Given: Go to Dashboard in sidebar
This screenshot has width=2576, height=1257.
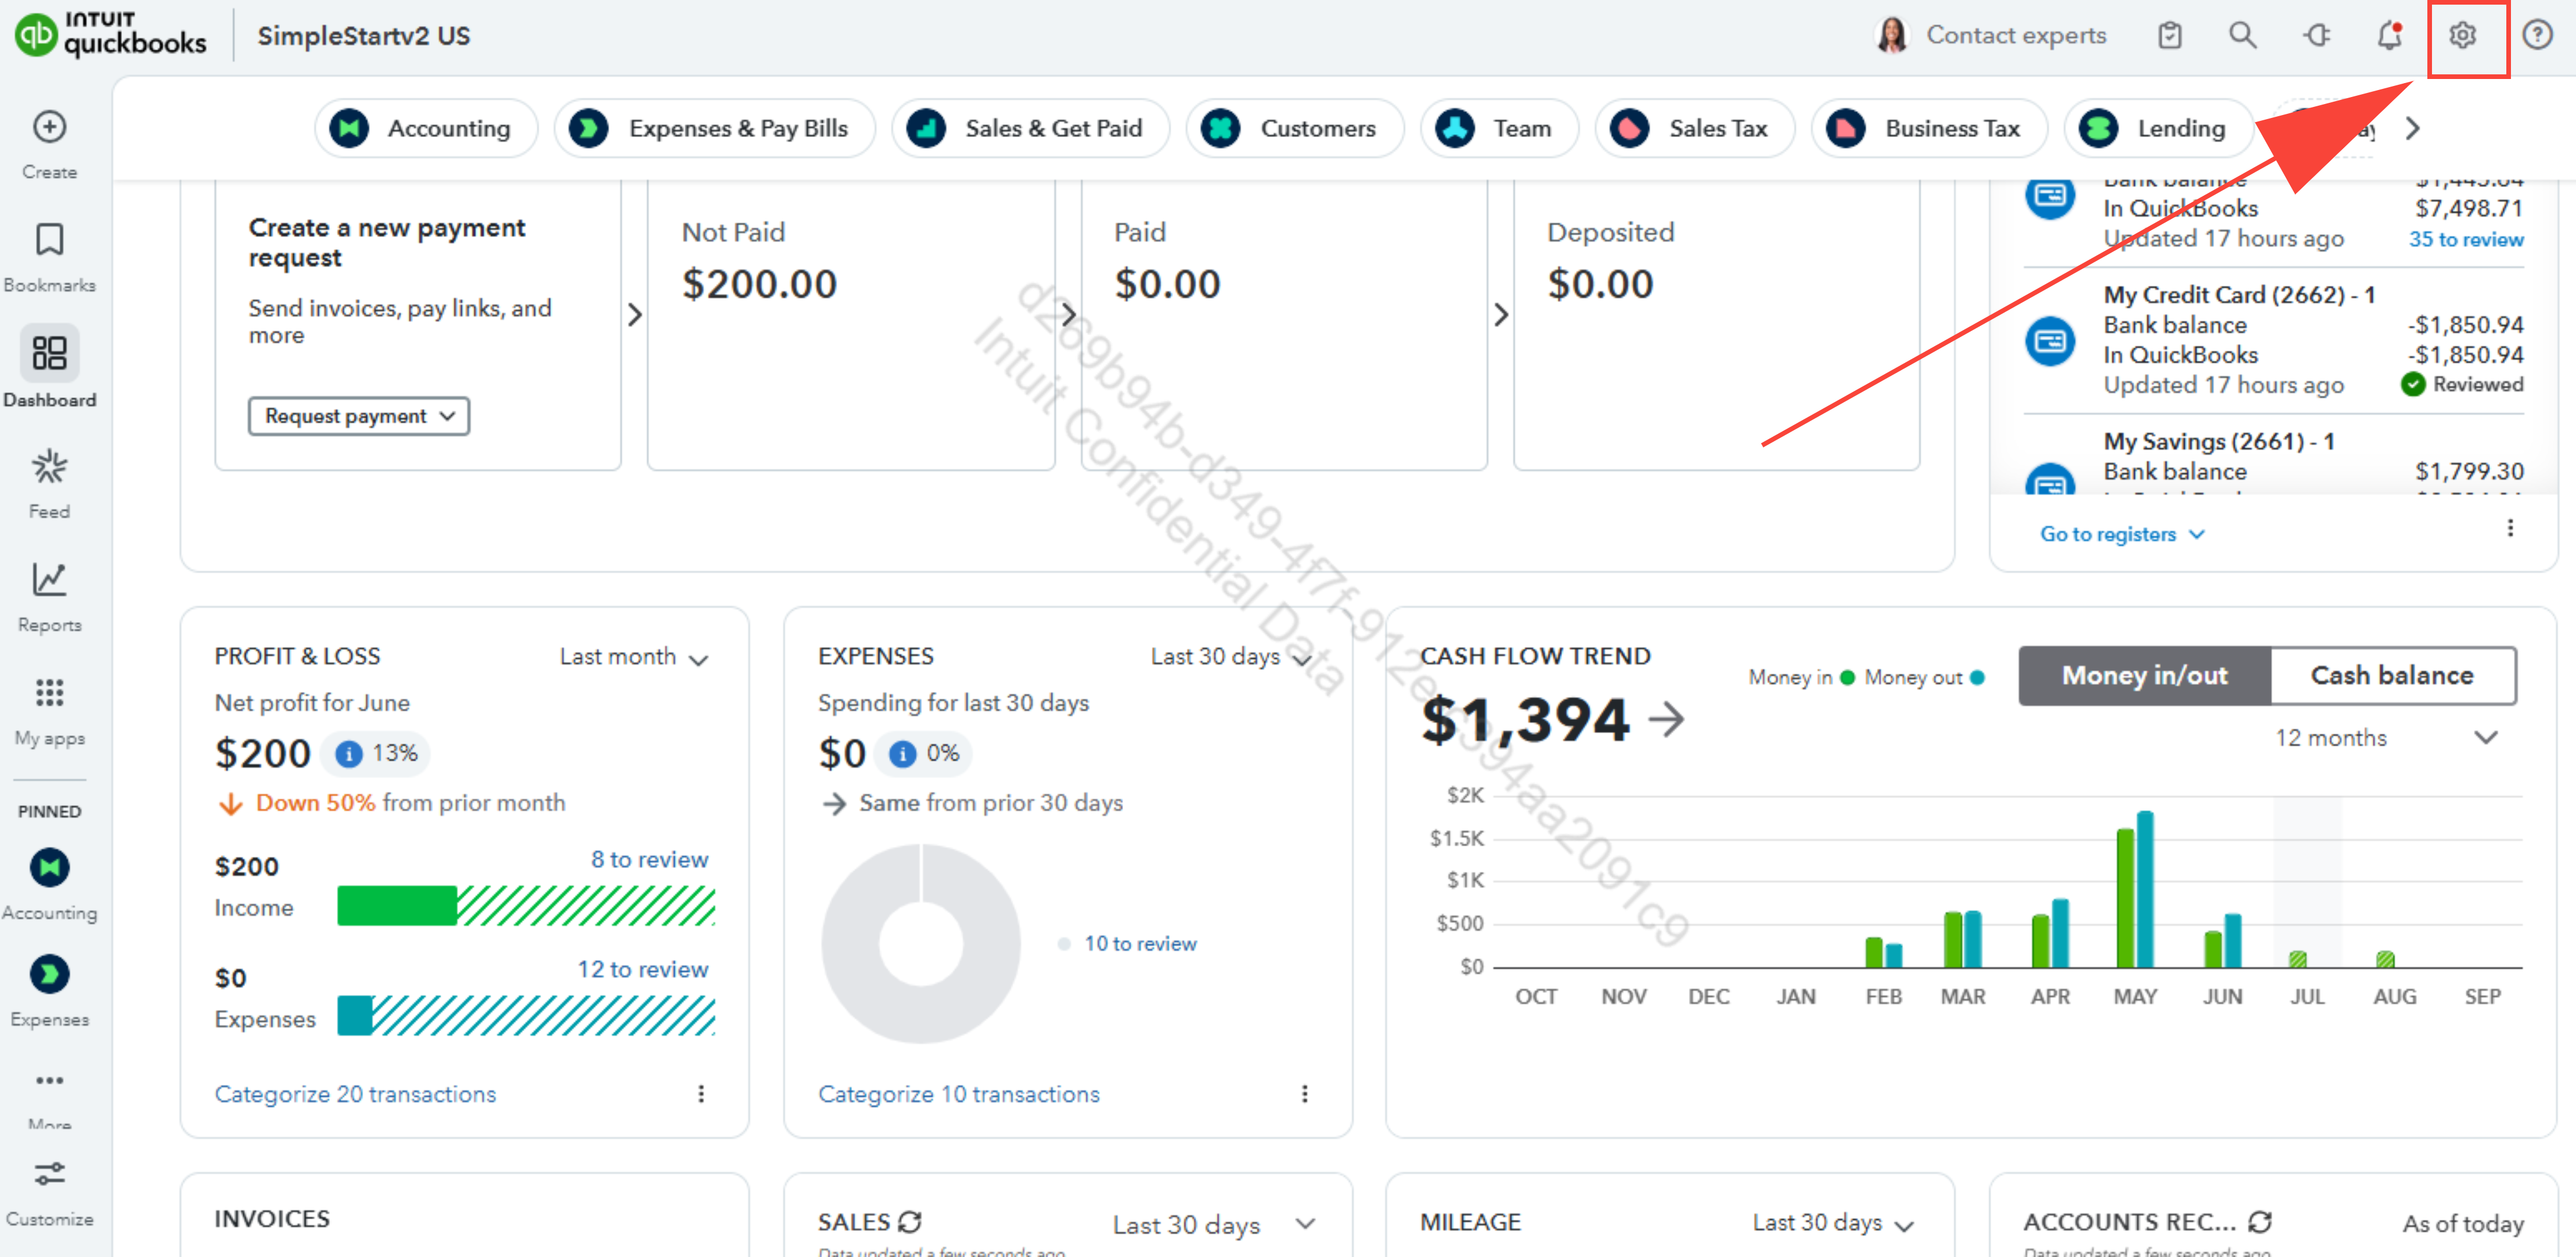Looking at the screenshot, I should [x=49, y=368].
